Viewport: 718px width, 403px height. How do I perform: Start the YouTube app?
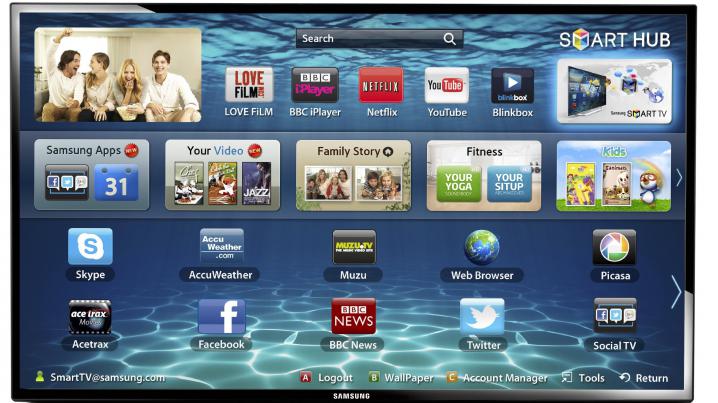446,85
